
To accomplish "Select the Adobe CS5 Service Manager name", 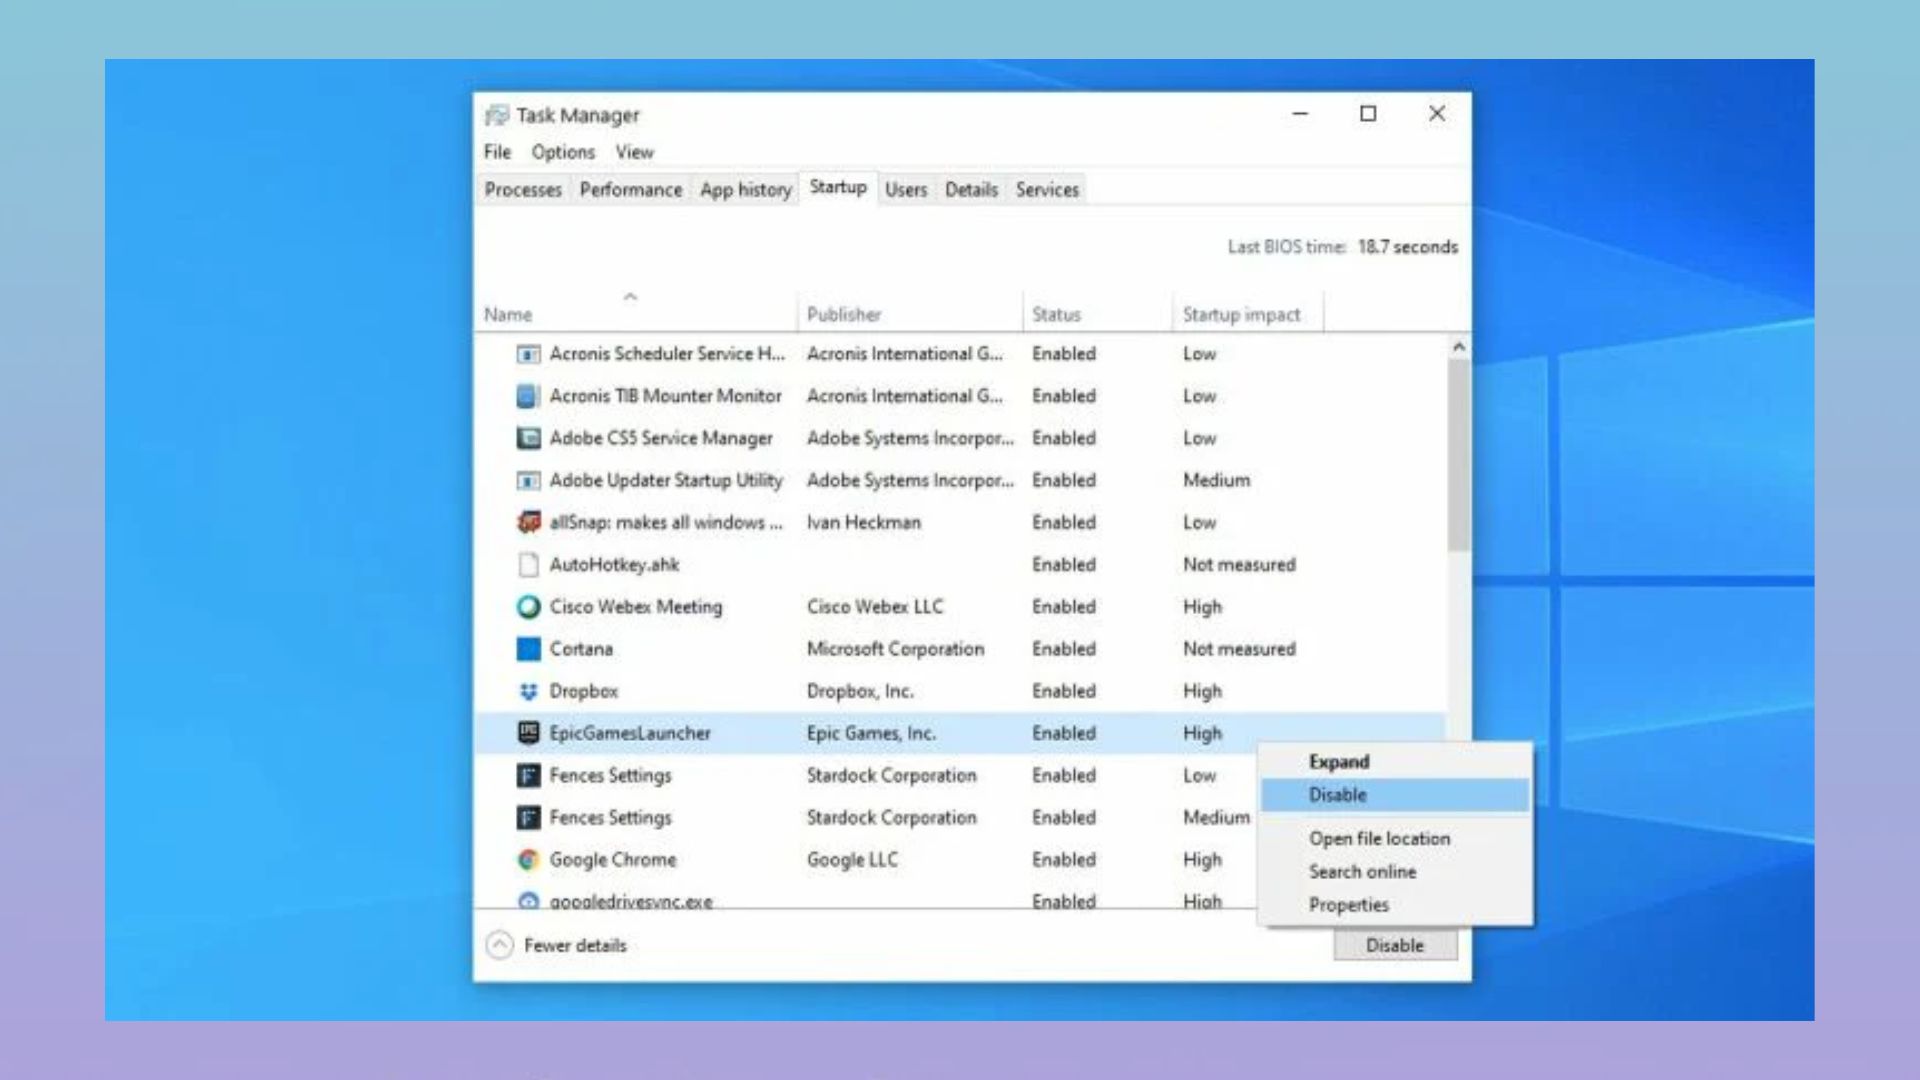I will (x=661, y=438).
